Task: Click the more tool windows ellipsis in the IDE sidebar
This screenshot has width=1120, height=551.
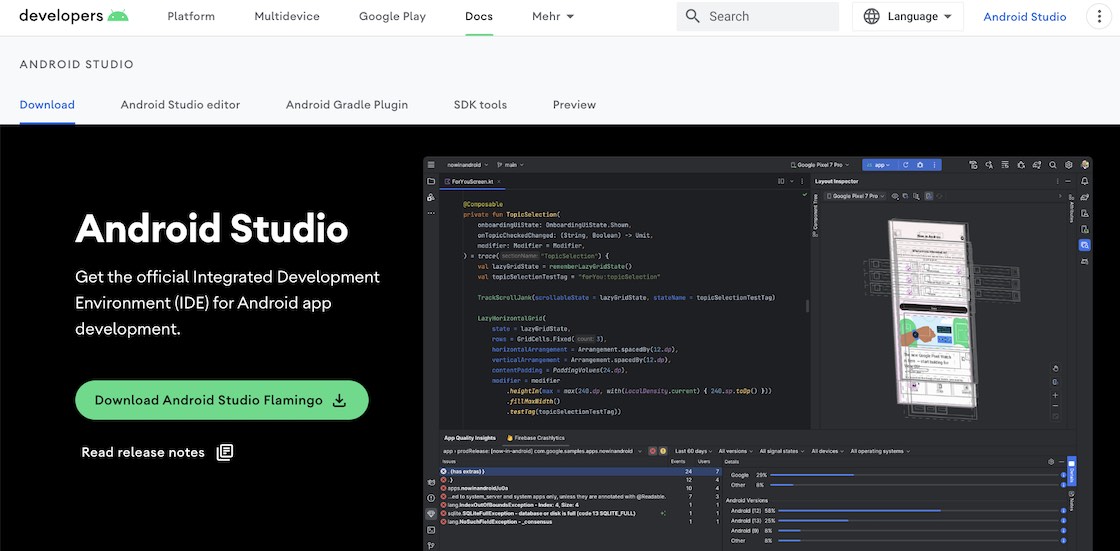Action: [431, 213]
